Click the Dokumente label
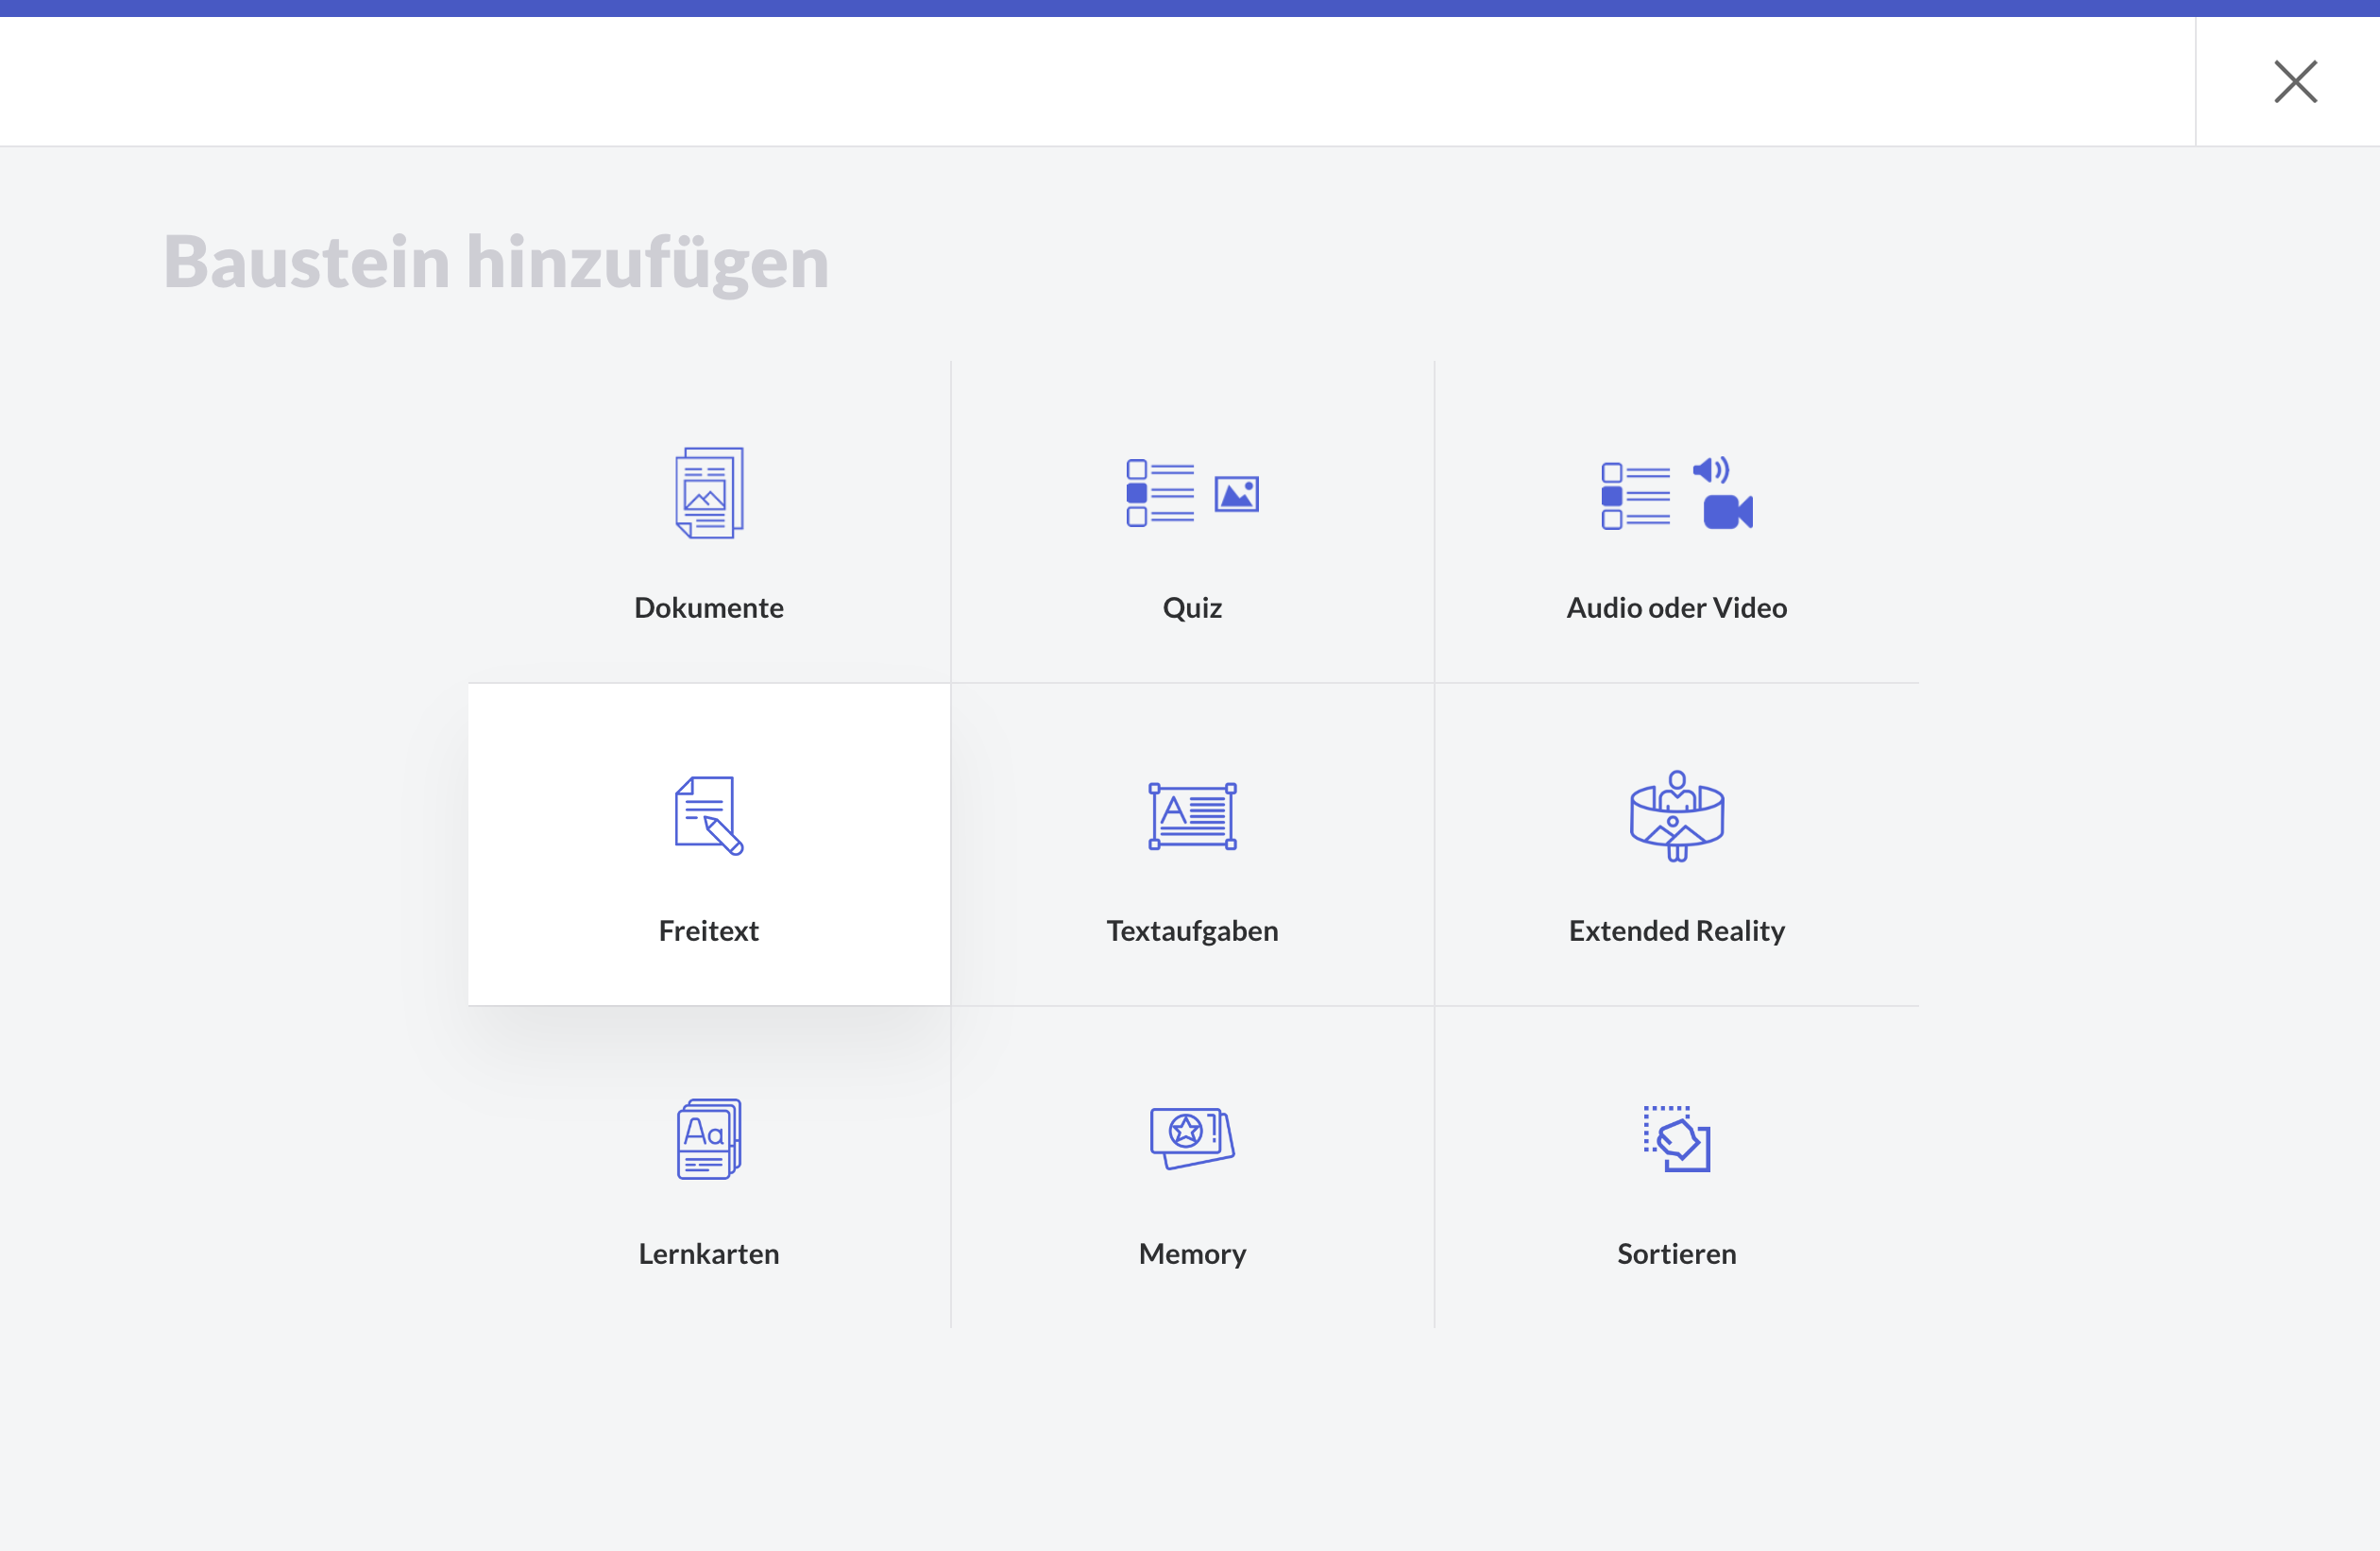 coord(709,607)
